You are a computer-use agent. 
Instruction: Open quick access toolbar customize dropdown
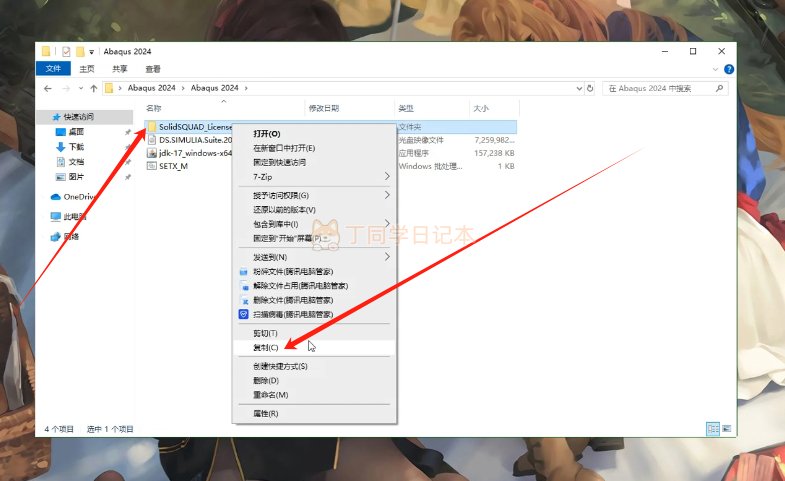tap(92, 52)
